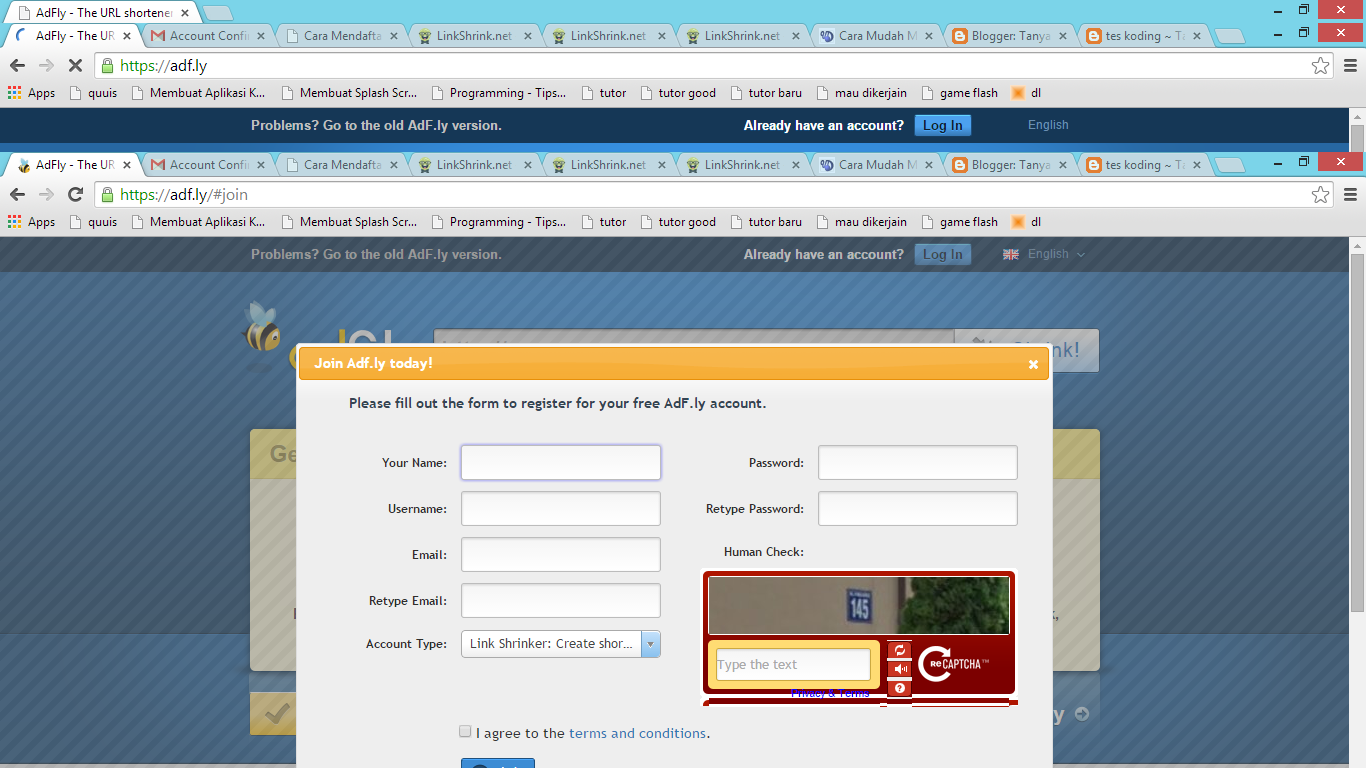Open tutor good bookmark in the adf.ly/#join window
Screen dimensions: 1366x768
677,222
